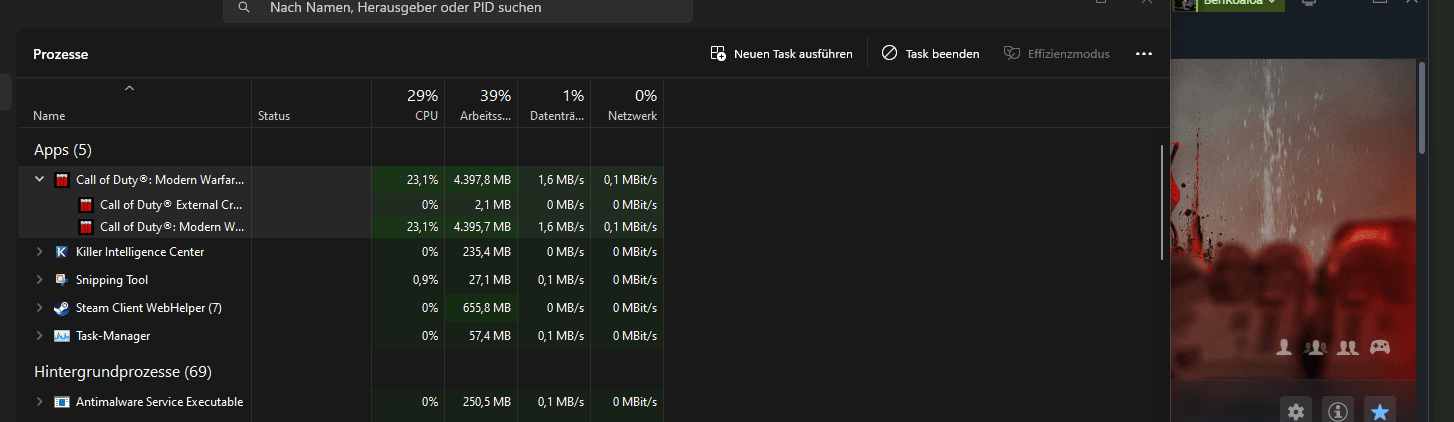1454x422 pixels.
Task: Select the Snipping Tool process name
Action: click(x=112, y=280)
